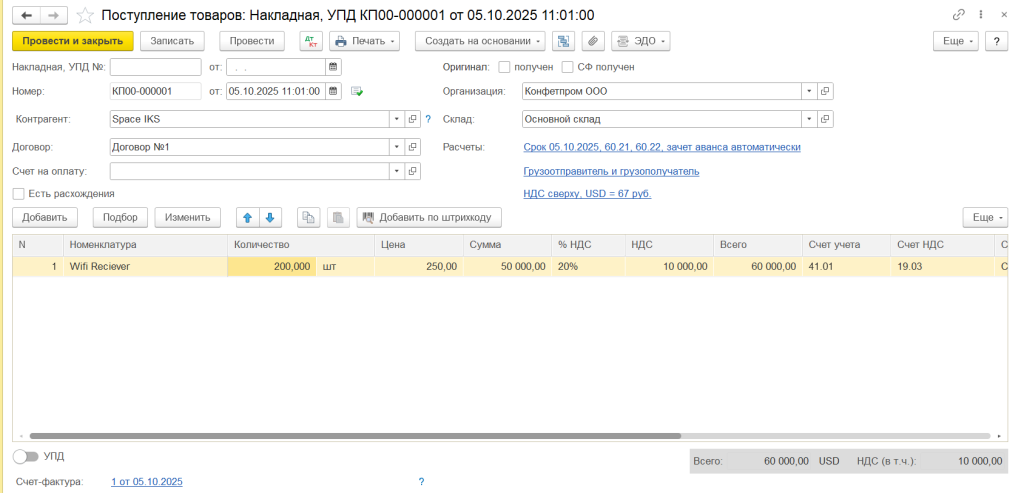This screenshot has width=1024, height=493.
Task: Sort by Номенклатура column header
Action: (x=145, y=245)
